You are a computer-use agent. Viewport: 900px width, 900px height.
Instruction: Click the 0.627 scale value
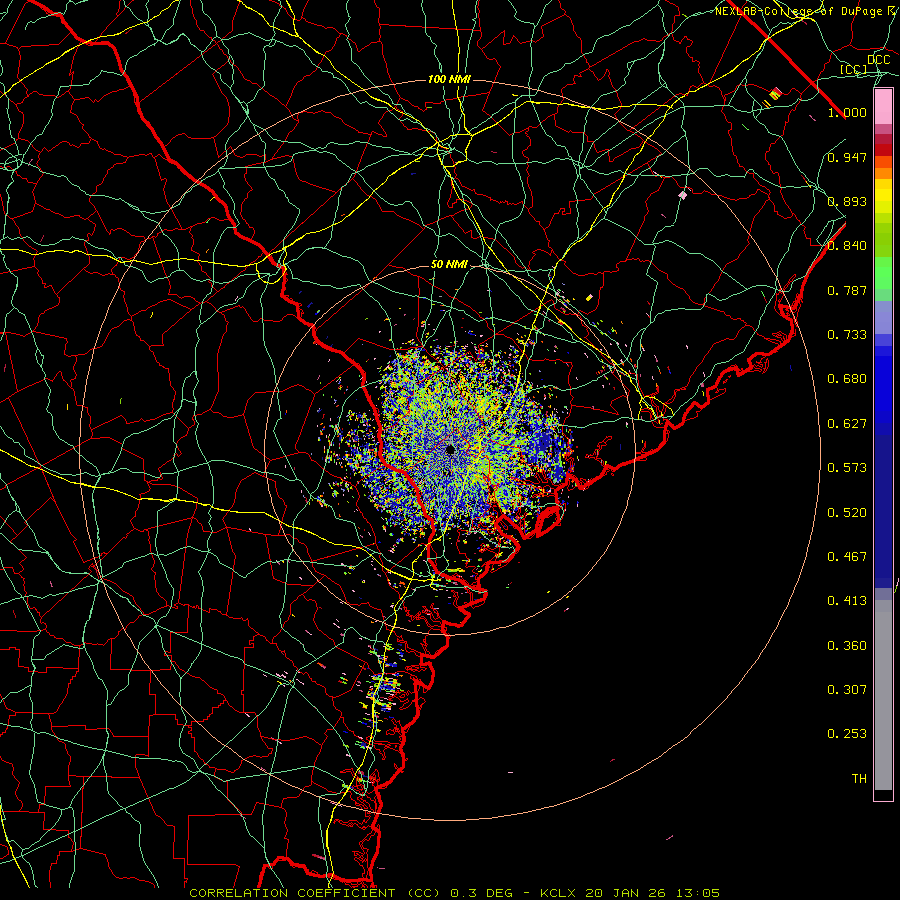coord(847,424)
